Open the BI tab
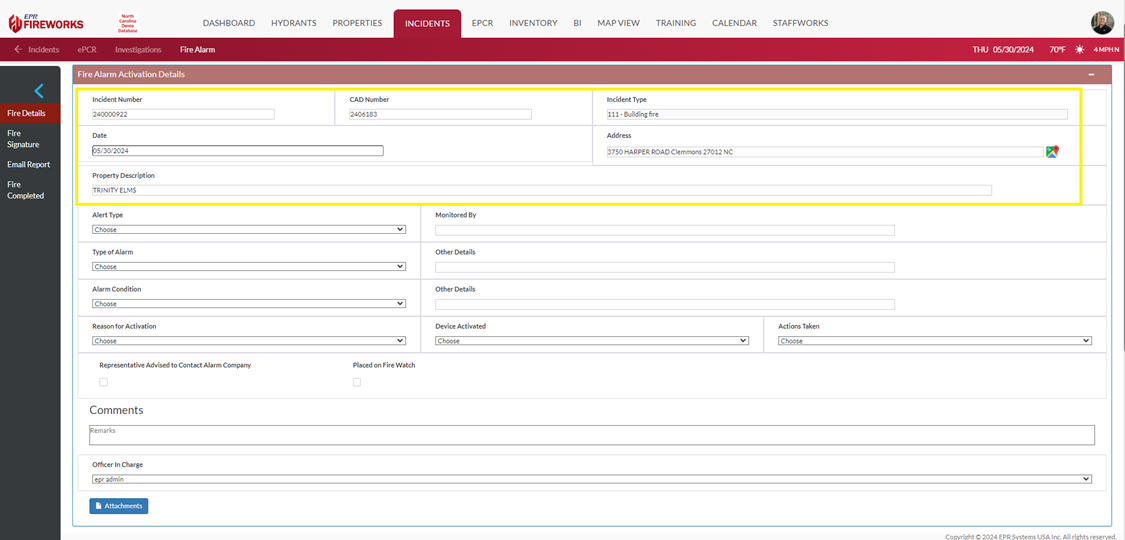The width and height of the screenshot is (1125, 540). tap(578, 23)
